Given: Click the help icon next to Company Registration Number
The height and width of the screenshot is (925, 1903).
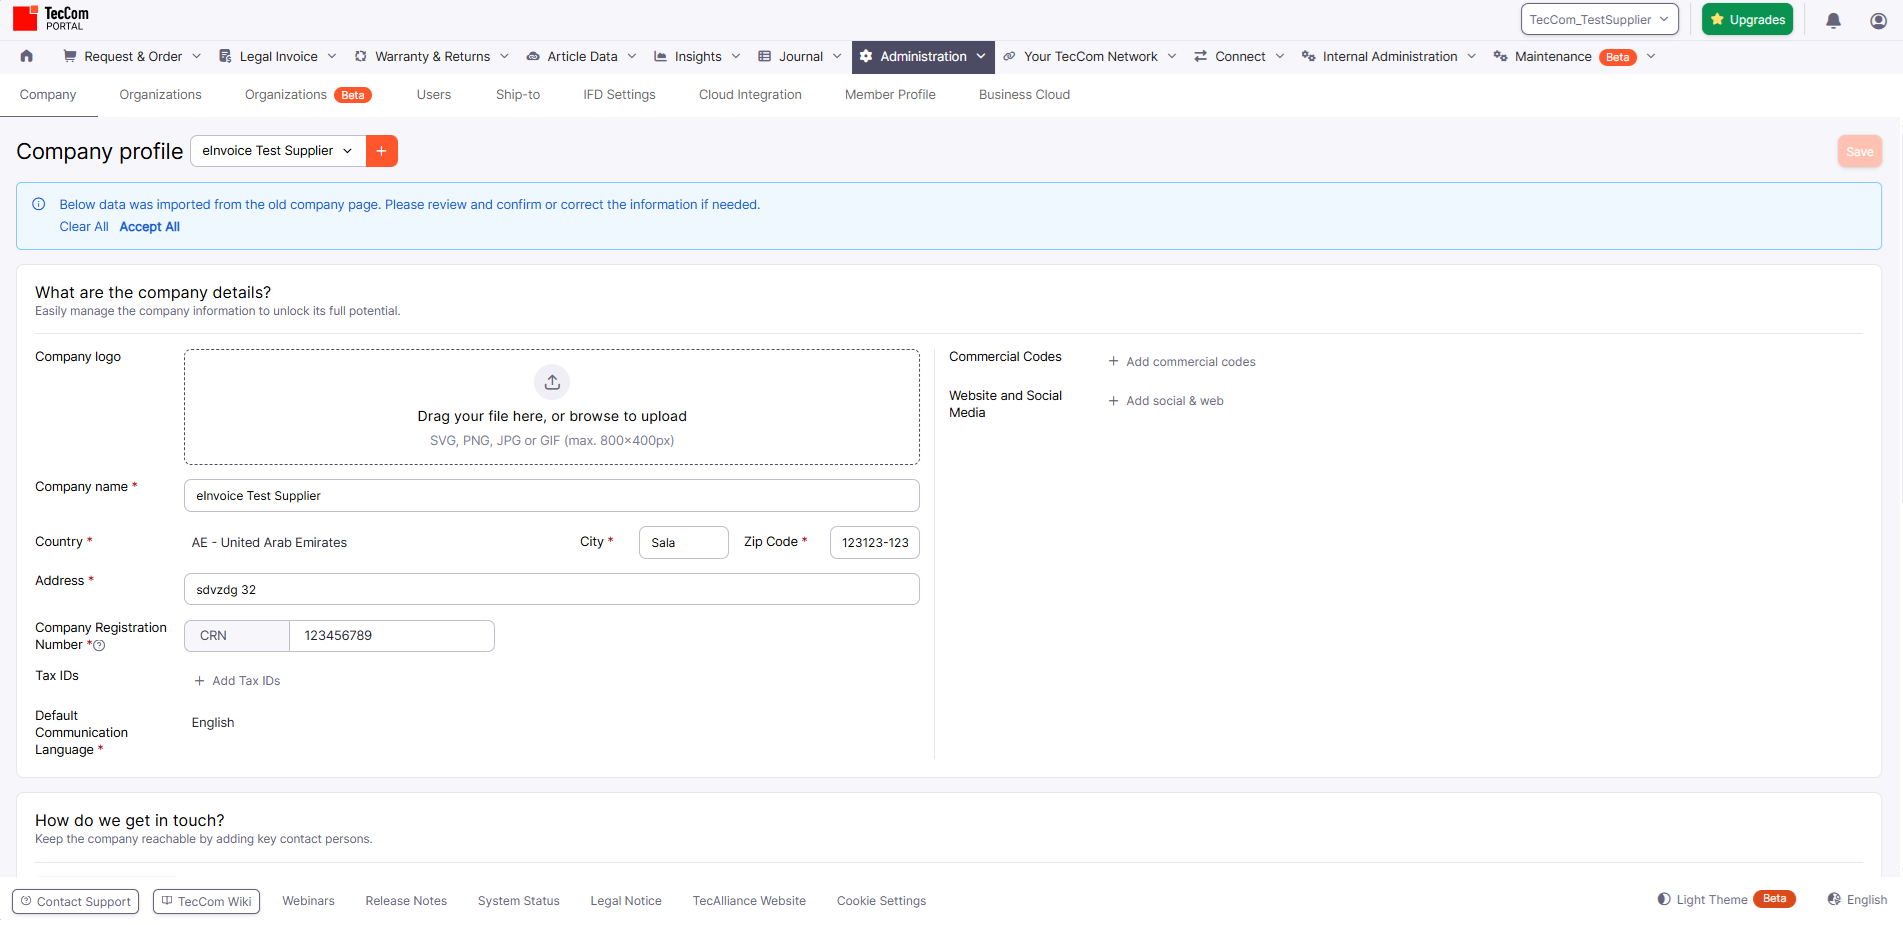Looking at the screenshot, I should click(x=99, y=646).
